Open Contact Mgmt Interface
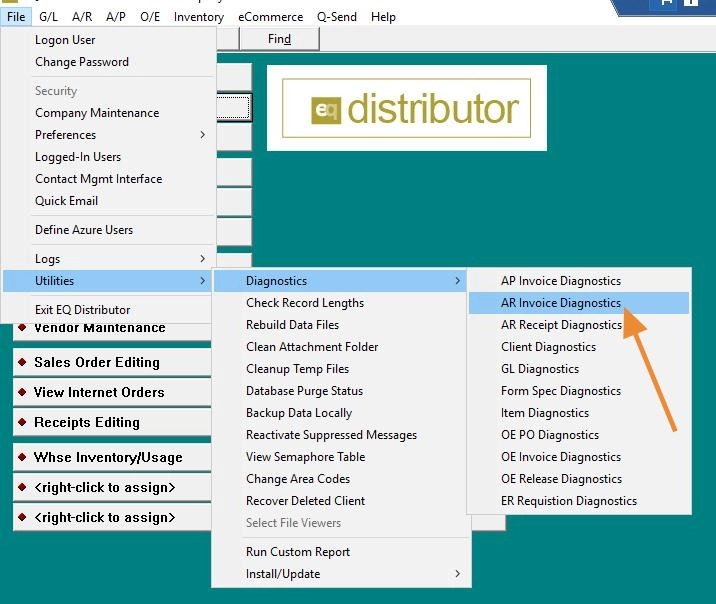Image resolution: width=716 pixels, height=604 pixels. (109, 179)
